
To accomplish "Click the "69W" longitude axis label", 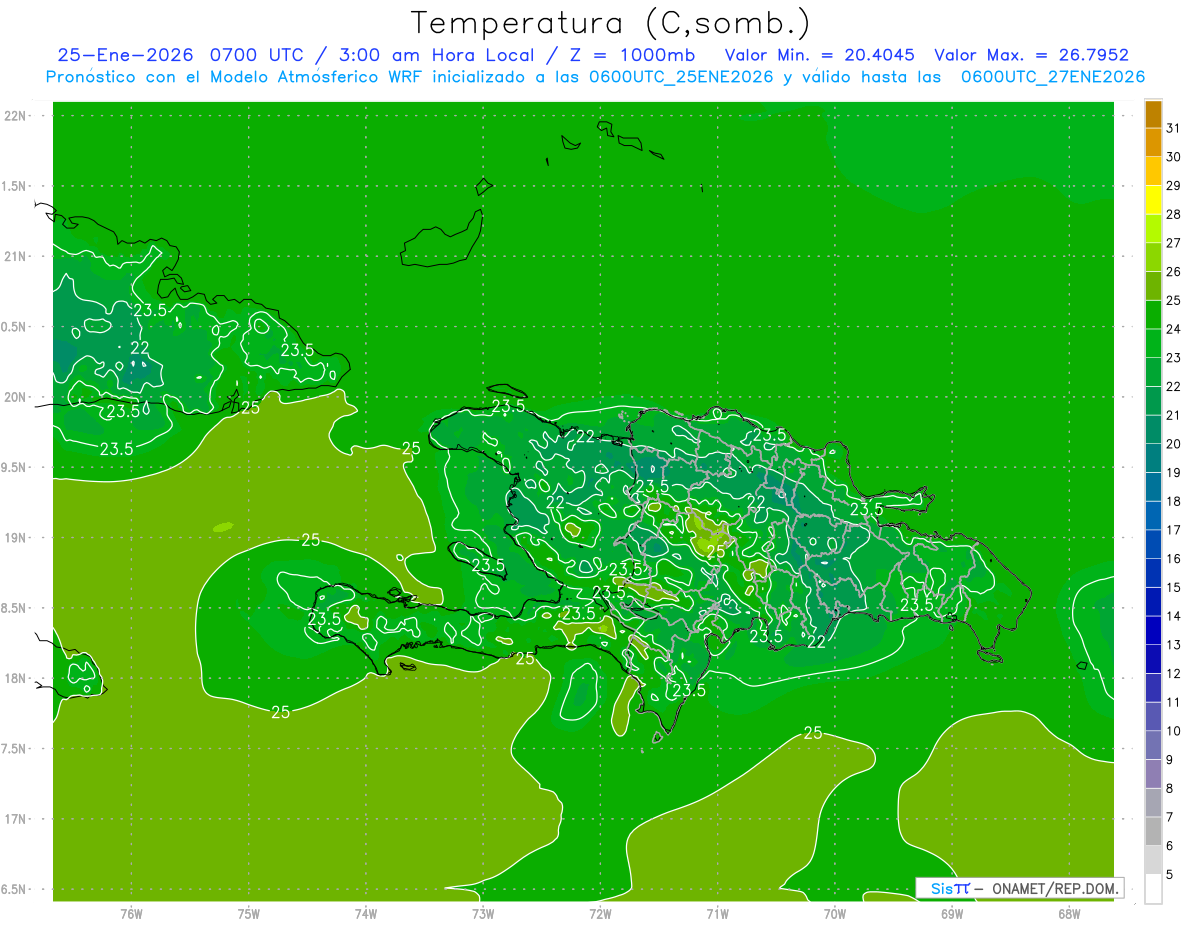I will [x=951, y=913].
